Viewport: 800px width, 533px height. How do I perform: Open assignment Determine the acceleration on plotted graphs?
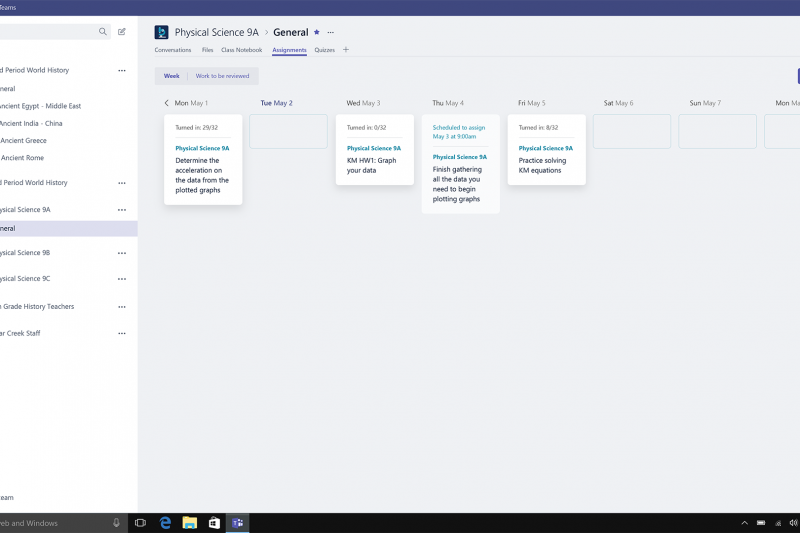click(x=203, y=160)
